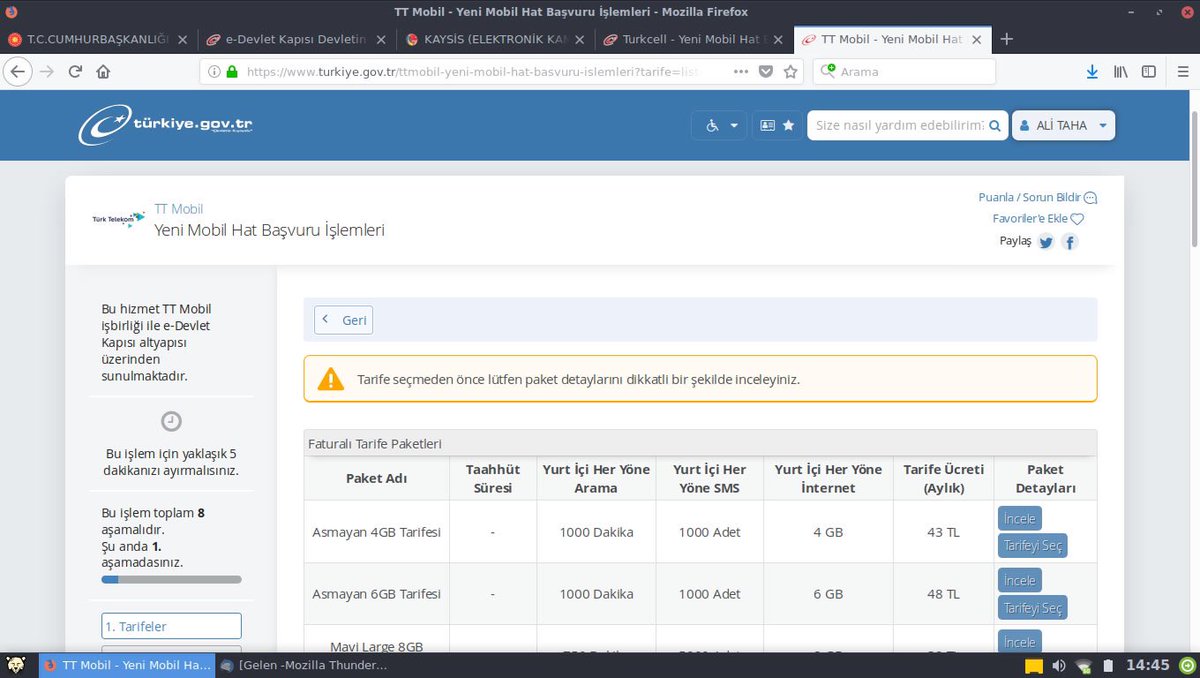Open page actions three-dot menu
The height and width of the screenshot is (678, 1200).
click(x=741, y=72)
